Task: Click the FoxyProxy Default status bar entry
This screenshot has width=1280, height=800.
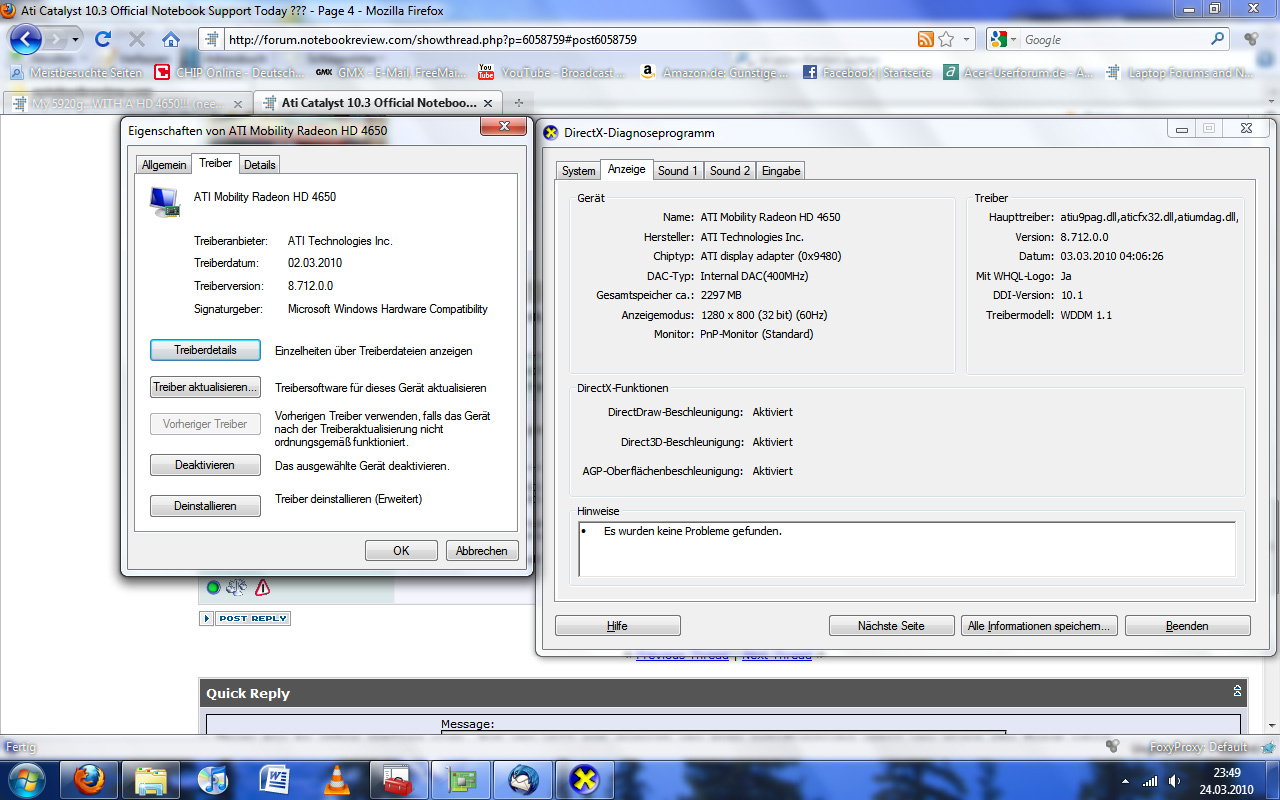Action: click(x=1198, y=747)
